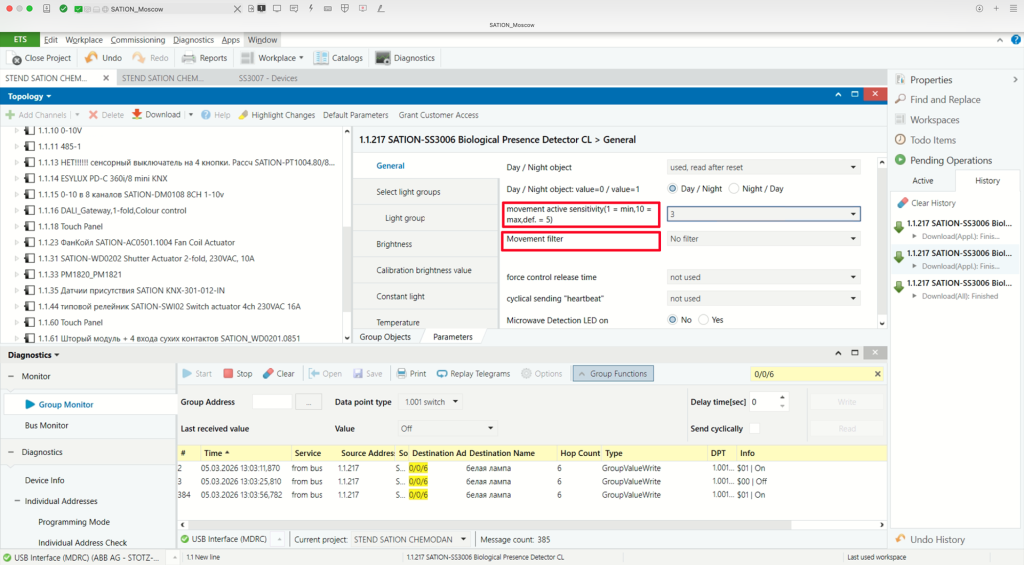Click the Delete X icon in Topology

point(93,115)
